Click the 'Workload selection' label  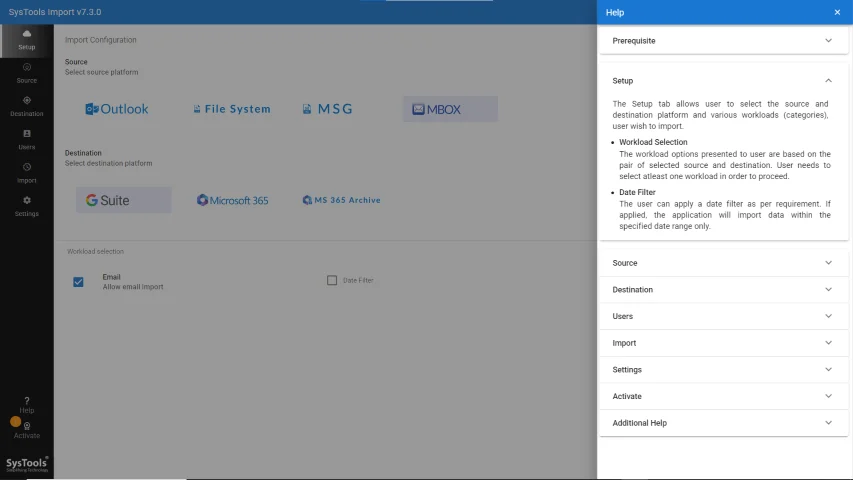pyautogui.click(x=95, y=251)
